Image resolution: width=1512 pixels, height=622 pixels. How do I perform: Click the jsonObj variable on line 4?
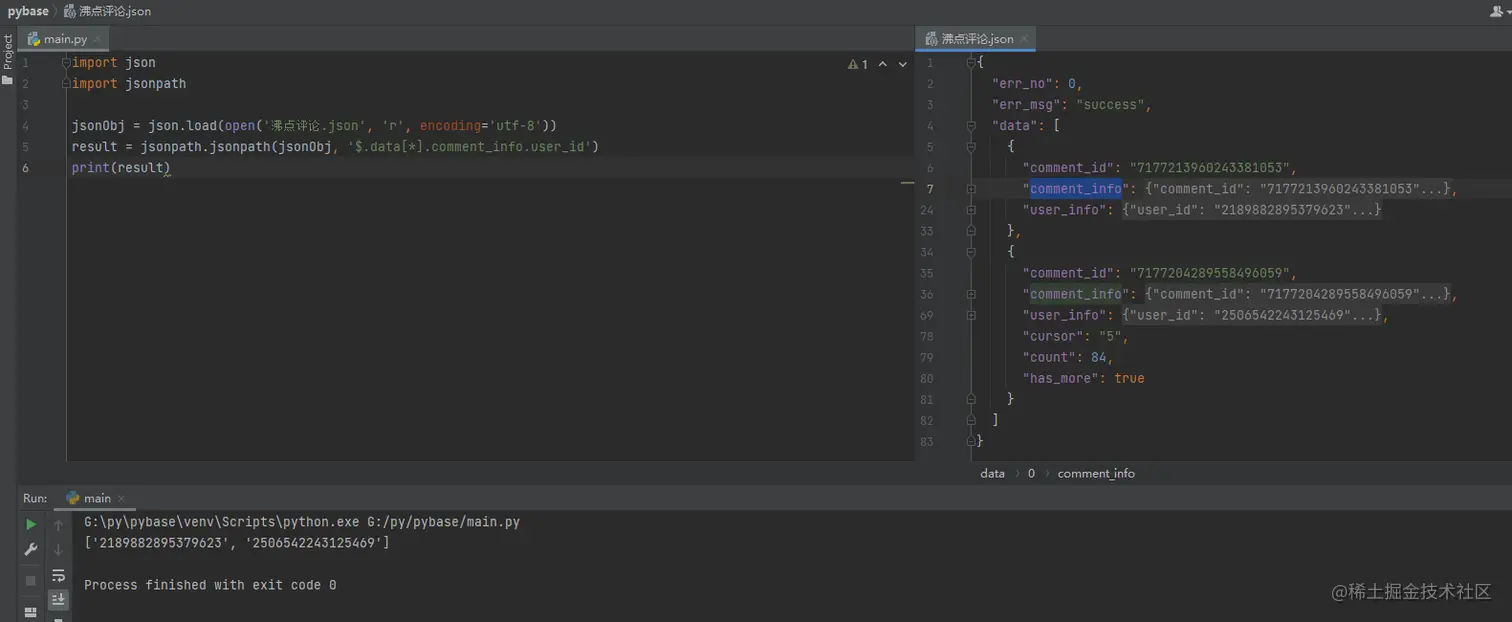coord(98,126)
